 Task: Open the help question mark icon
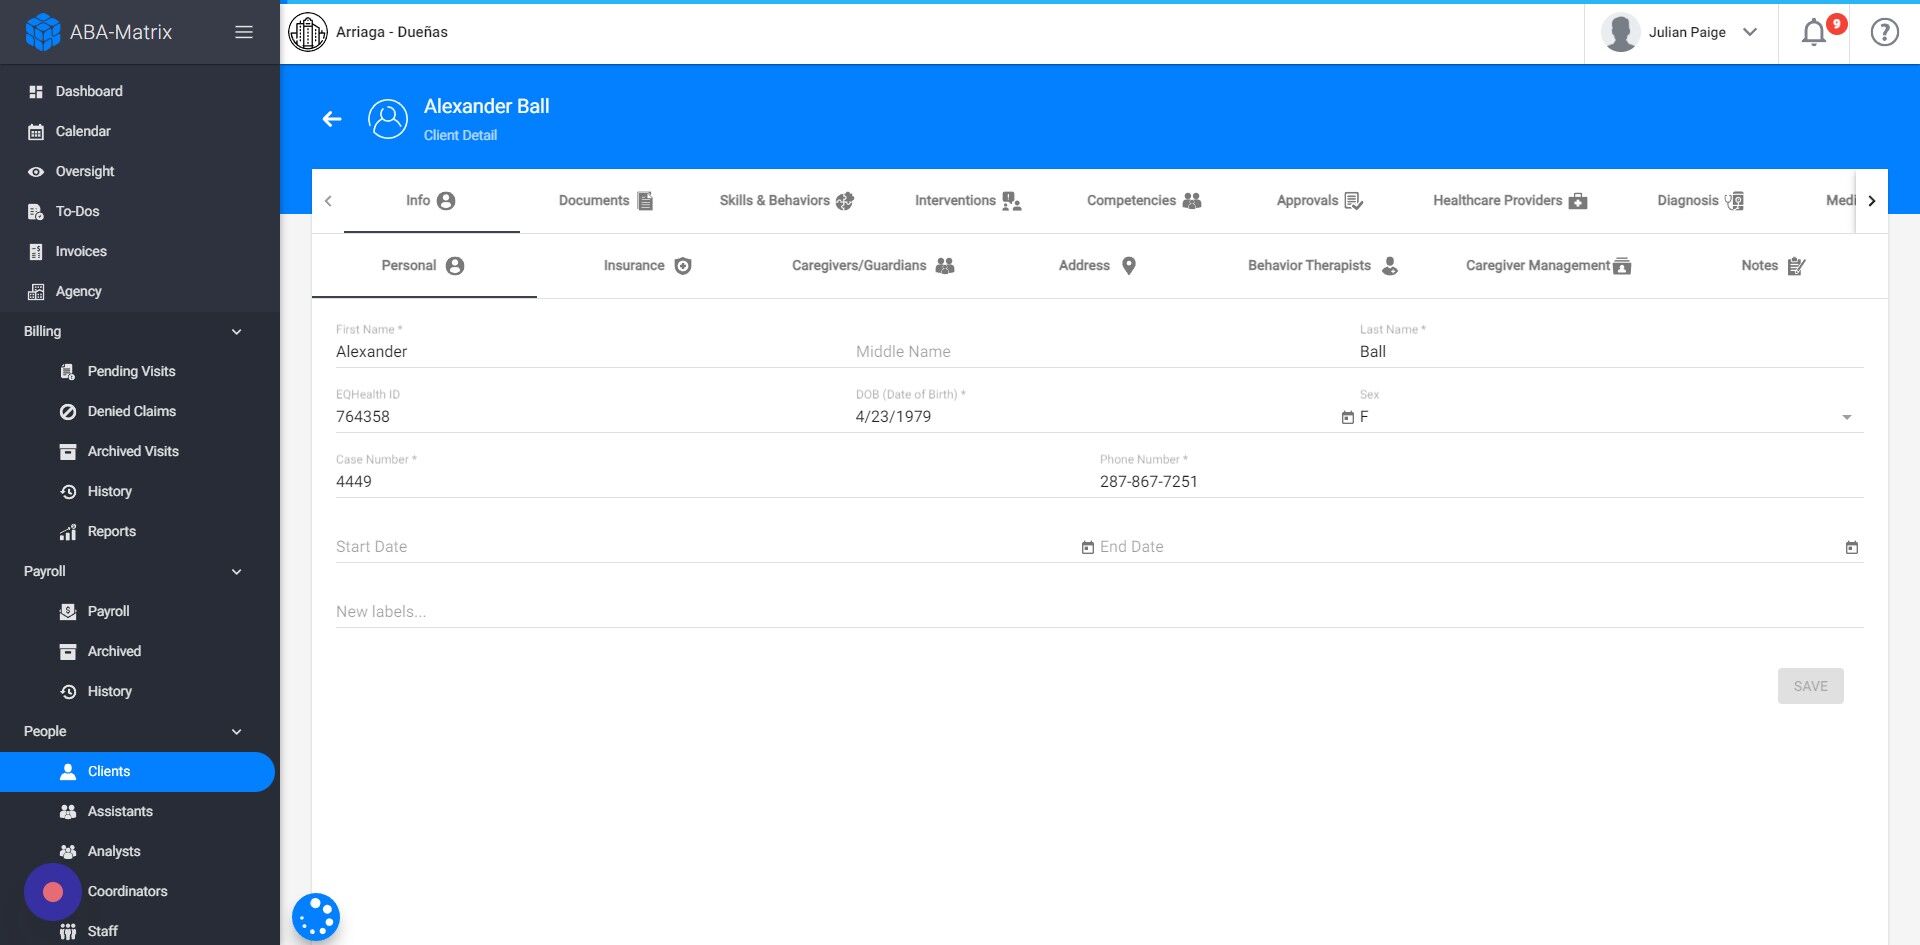(1885, 33)
